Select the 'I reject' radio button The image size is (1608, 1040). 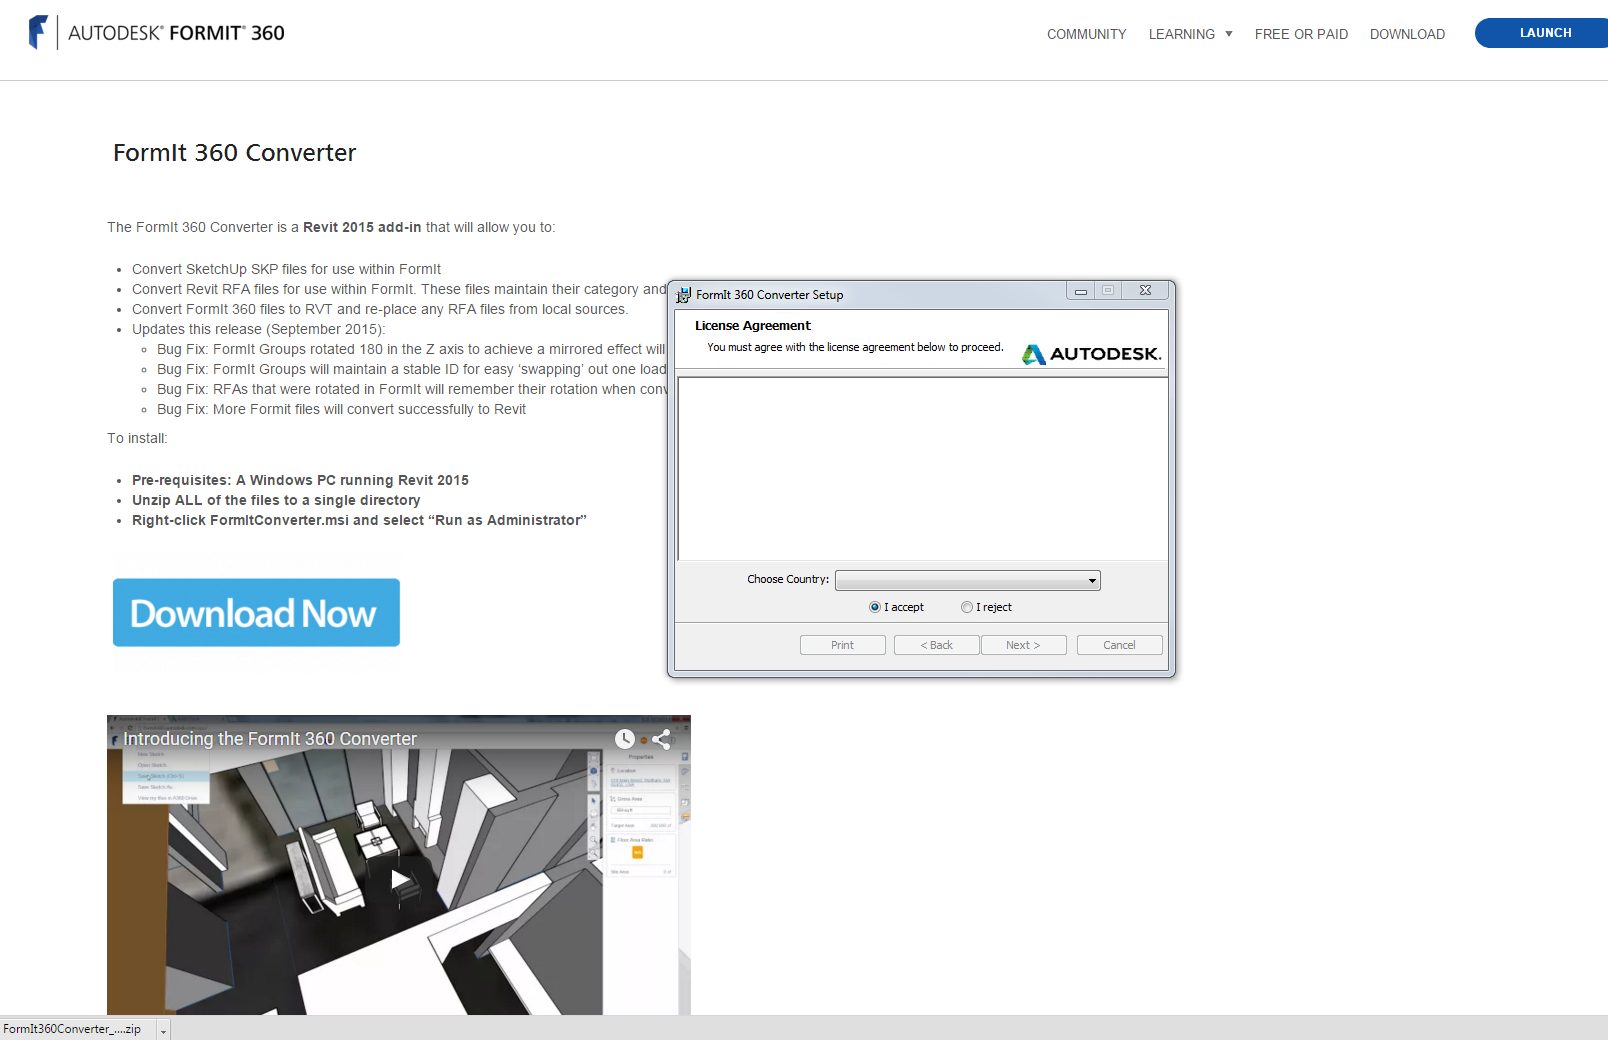pos(967,607)
